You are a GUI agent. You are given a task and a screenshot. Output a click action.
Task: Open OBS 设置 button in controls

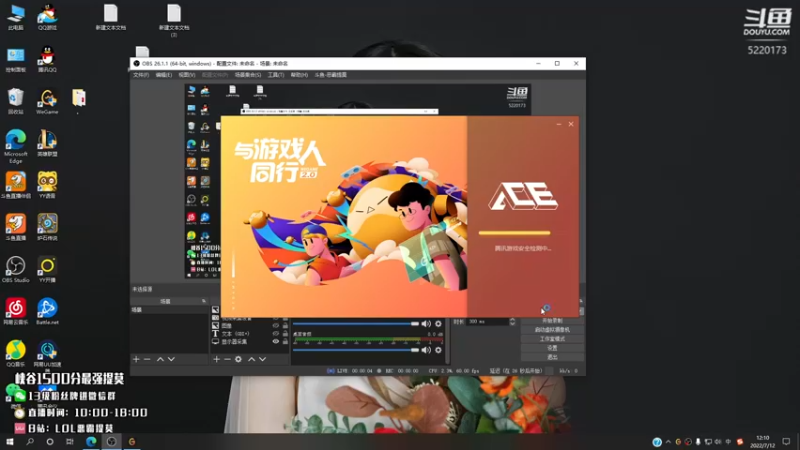point(552,348)
